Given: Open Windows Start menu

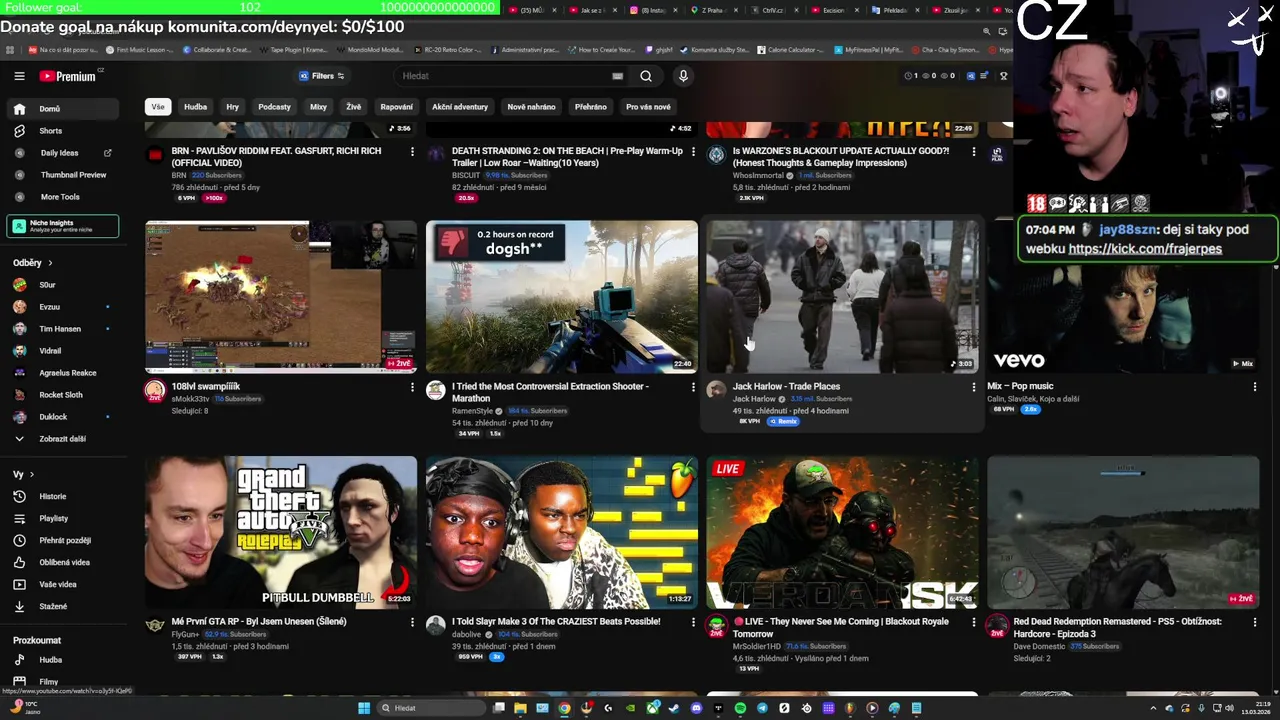Looking at the screenshot, I should pos(364,708).
